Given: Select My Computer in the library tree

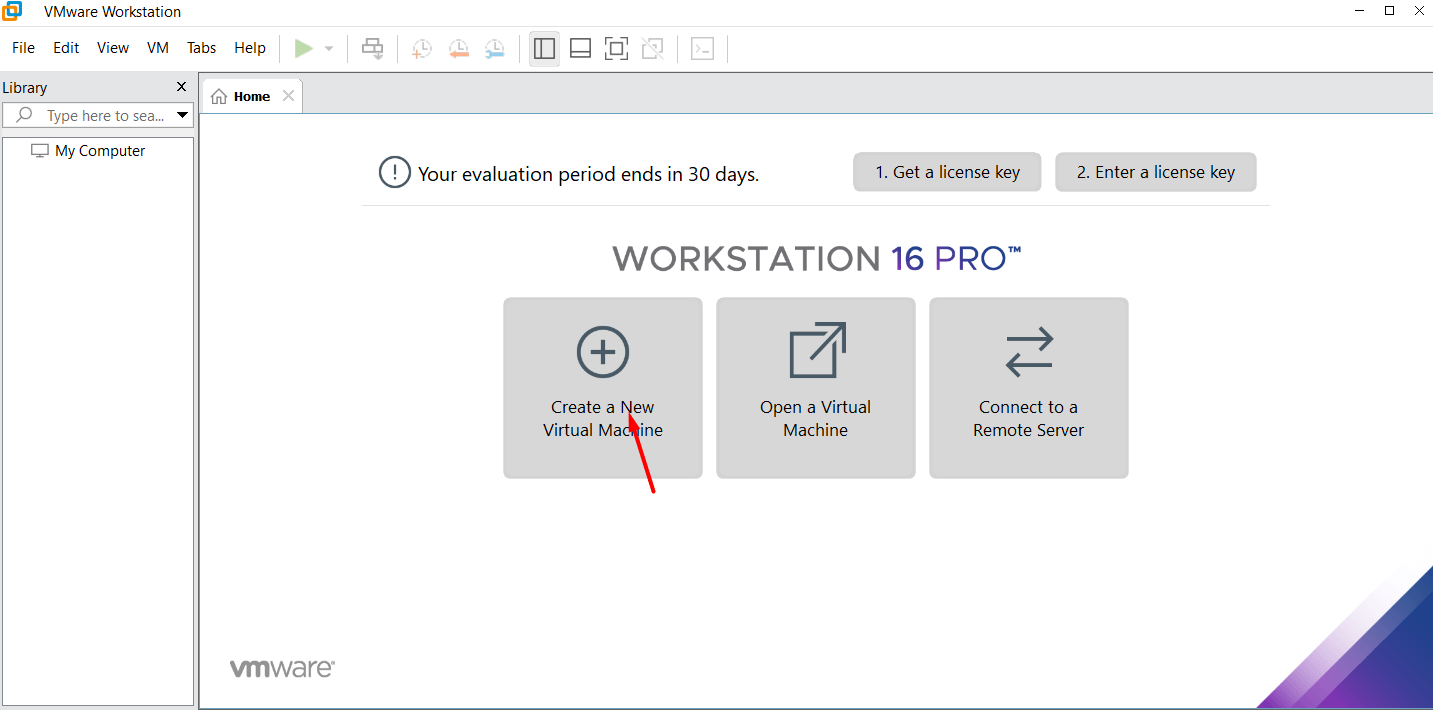Looking at the screenshot, I should [x=99, y=151].
